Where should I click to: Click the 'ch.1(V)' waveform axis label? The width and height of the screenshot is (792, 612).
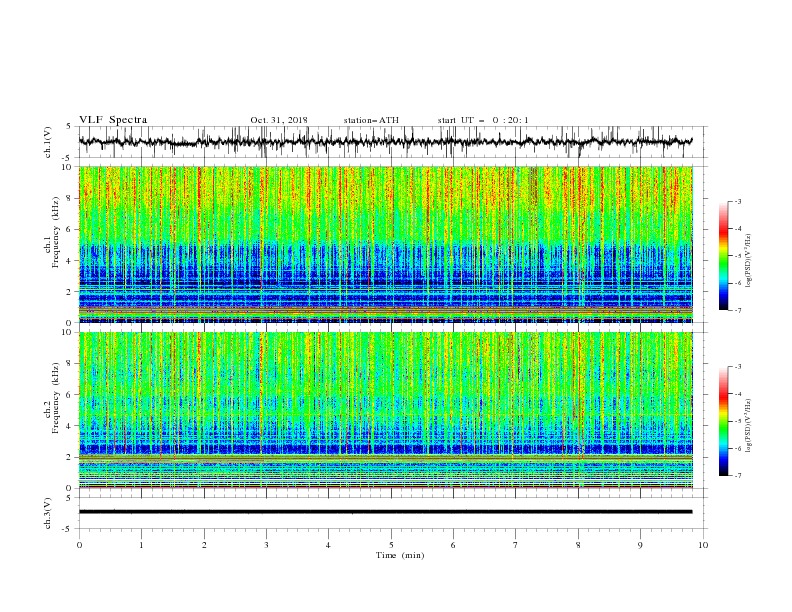(48, 142)
